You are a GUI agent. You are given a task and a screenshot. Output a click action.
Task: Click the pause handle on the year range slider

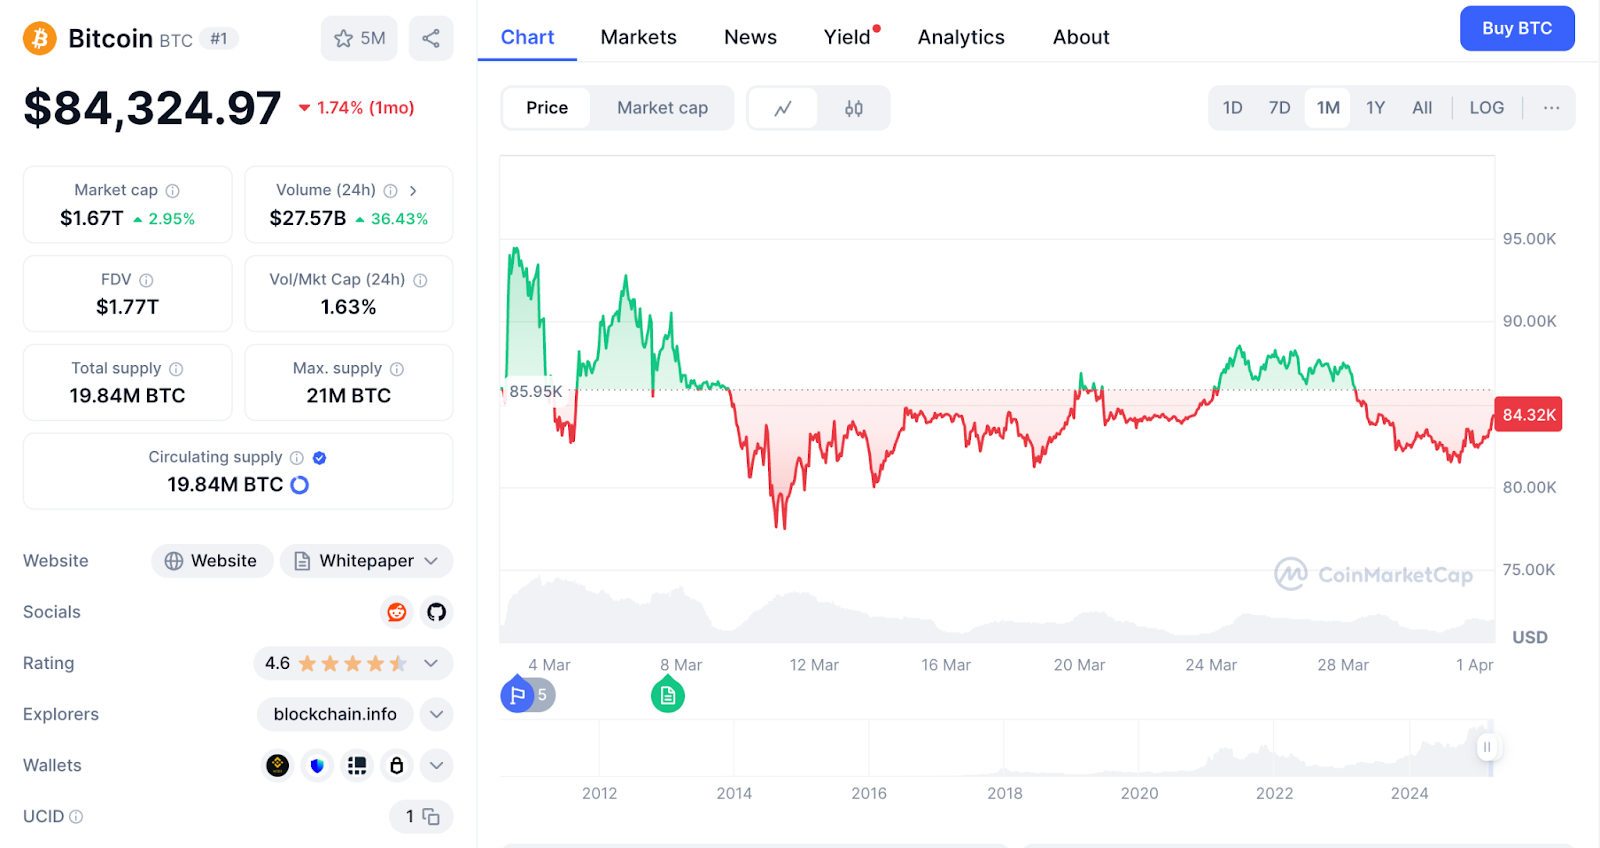click(x=1487, y=747)
